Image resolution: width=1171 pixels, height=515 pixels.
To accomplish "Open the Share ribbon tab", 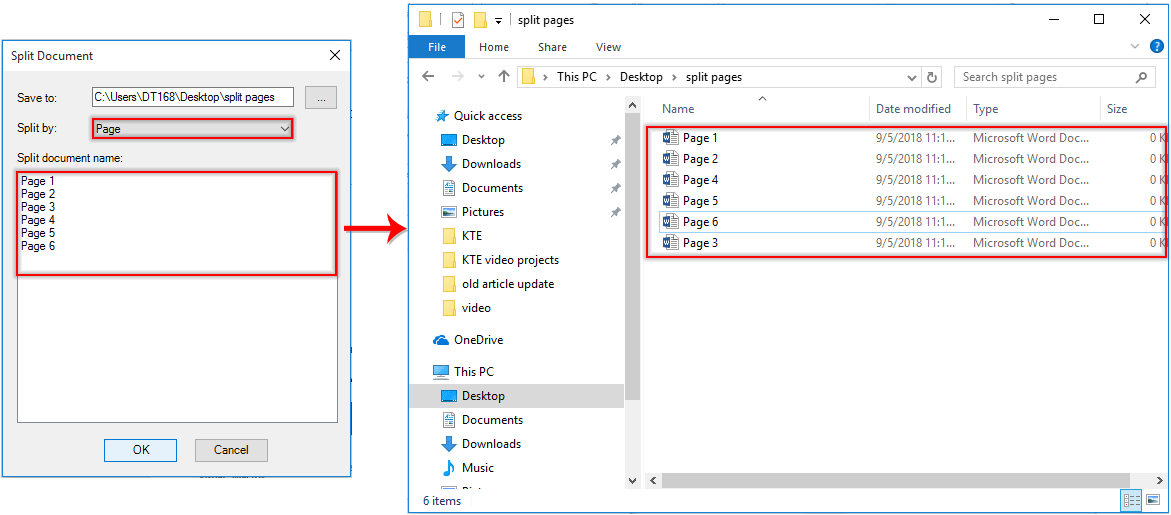I will point(552,47).
